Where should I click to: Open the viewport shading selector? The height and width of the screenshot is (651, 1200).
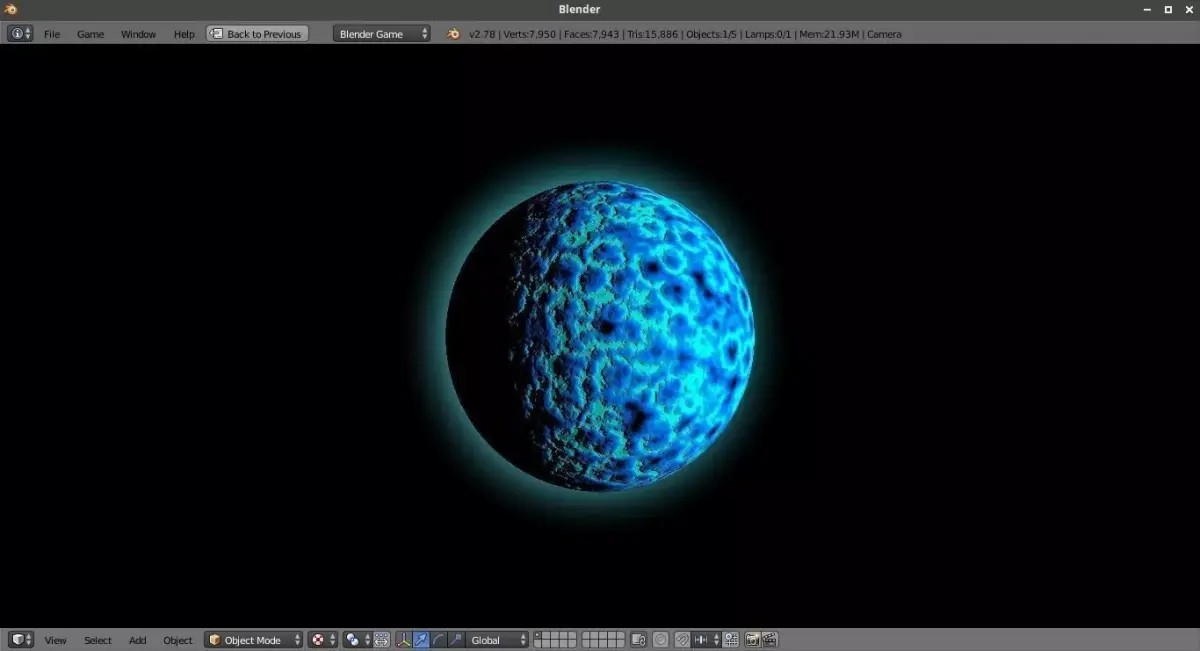click(x=322, y=640)
